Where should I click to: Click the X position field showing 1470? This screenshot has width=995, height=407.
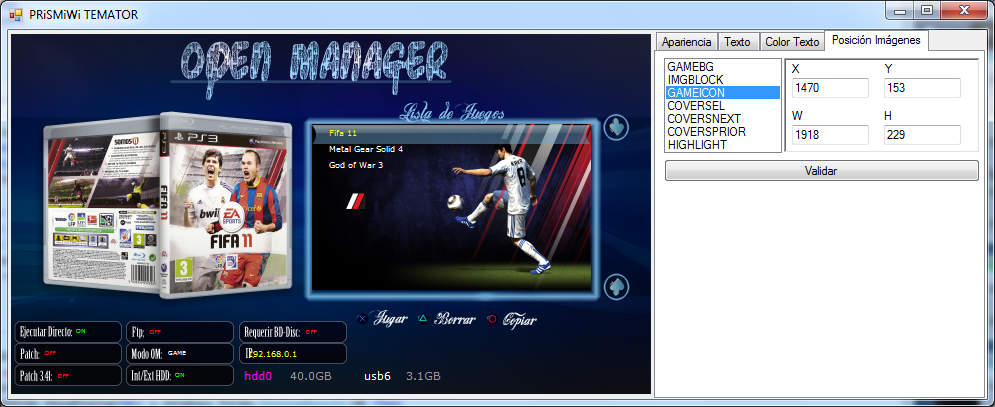pyautogui.click(x=830, y=88)
